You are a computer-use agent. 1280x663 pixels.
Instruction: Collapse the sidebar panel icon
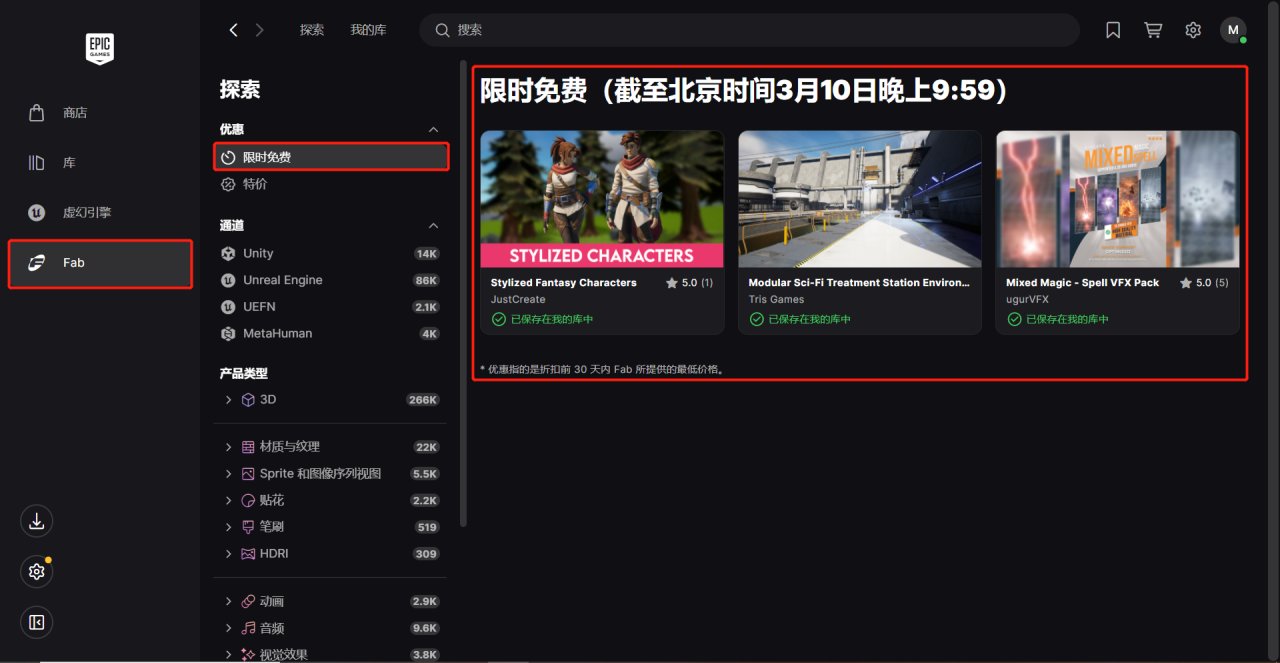click(x=36, y=623)
